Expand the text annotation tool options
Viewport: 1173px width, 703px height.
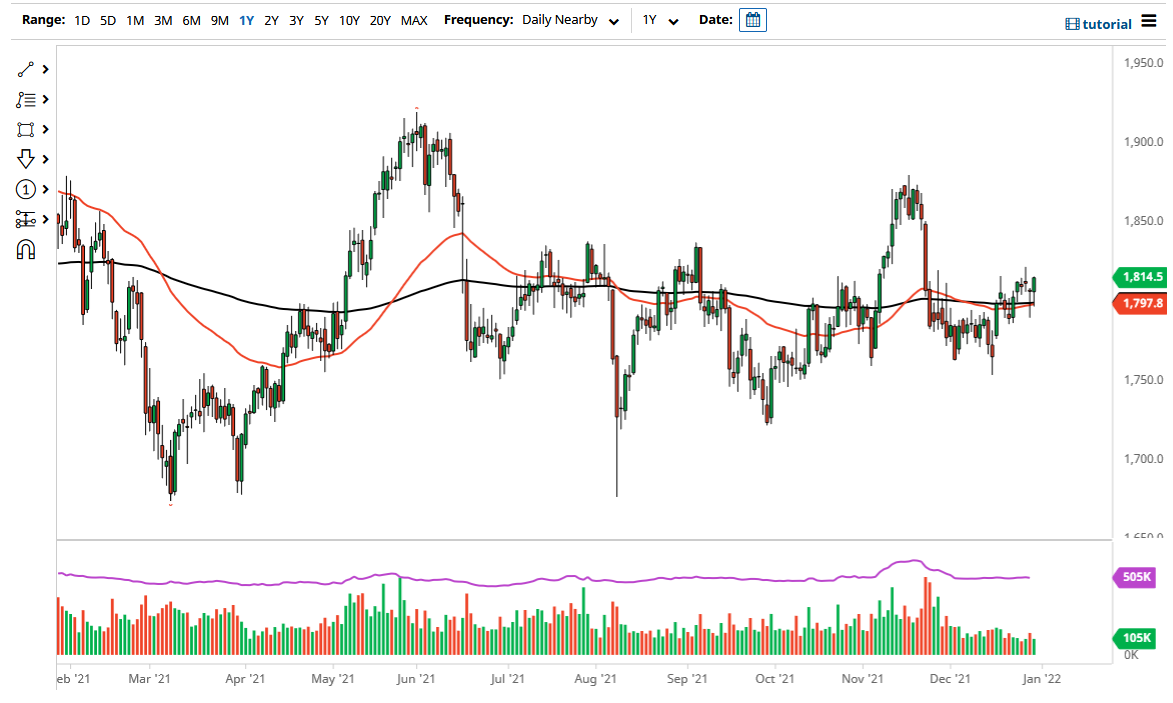pyautogui.click(x=46, y=99)
